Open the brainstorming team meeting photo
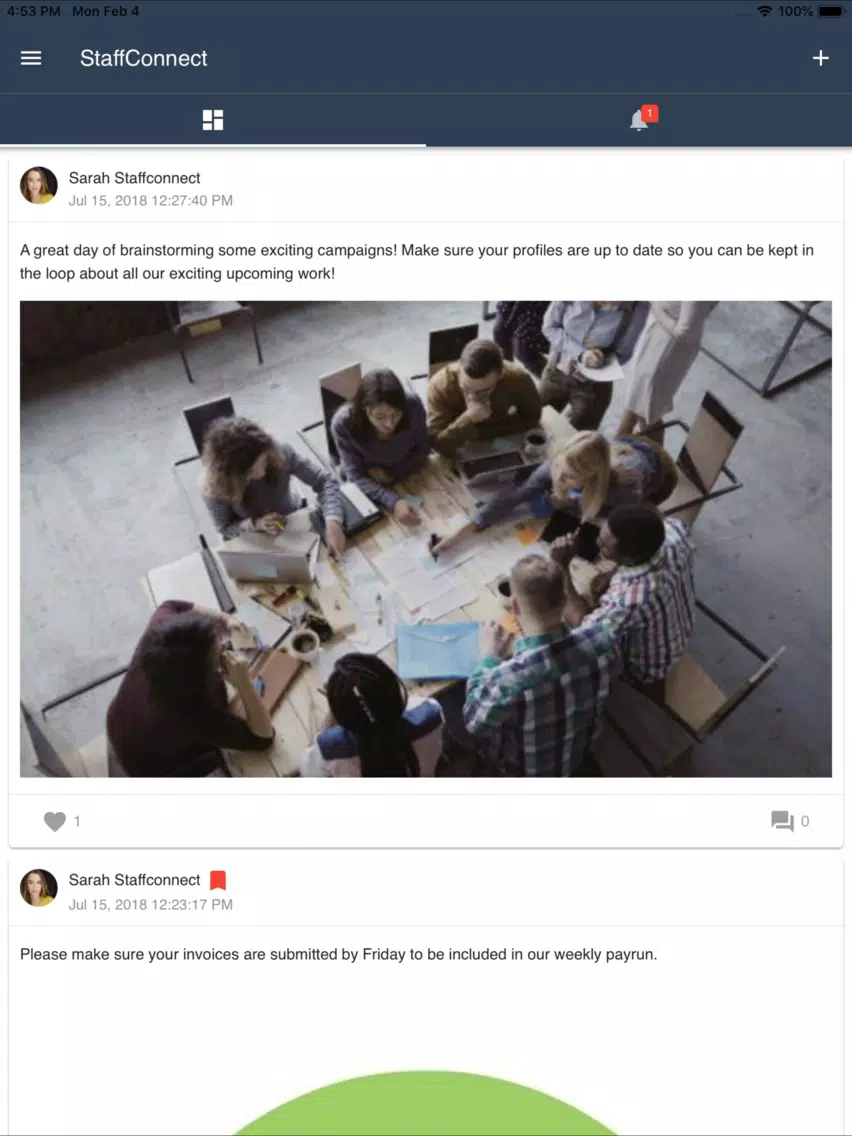 point(425,539)
